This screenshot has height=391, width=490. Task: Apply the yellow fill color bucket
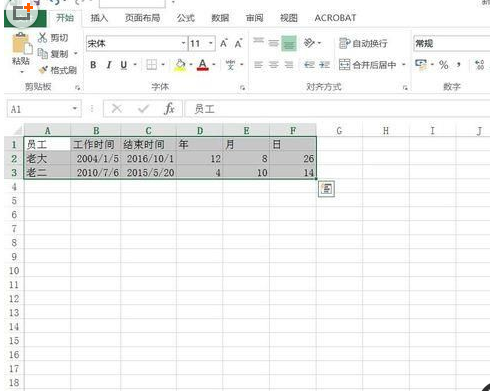click(180, 65)
